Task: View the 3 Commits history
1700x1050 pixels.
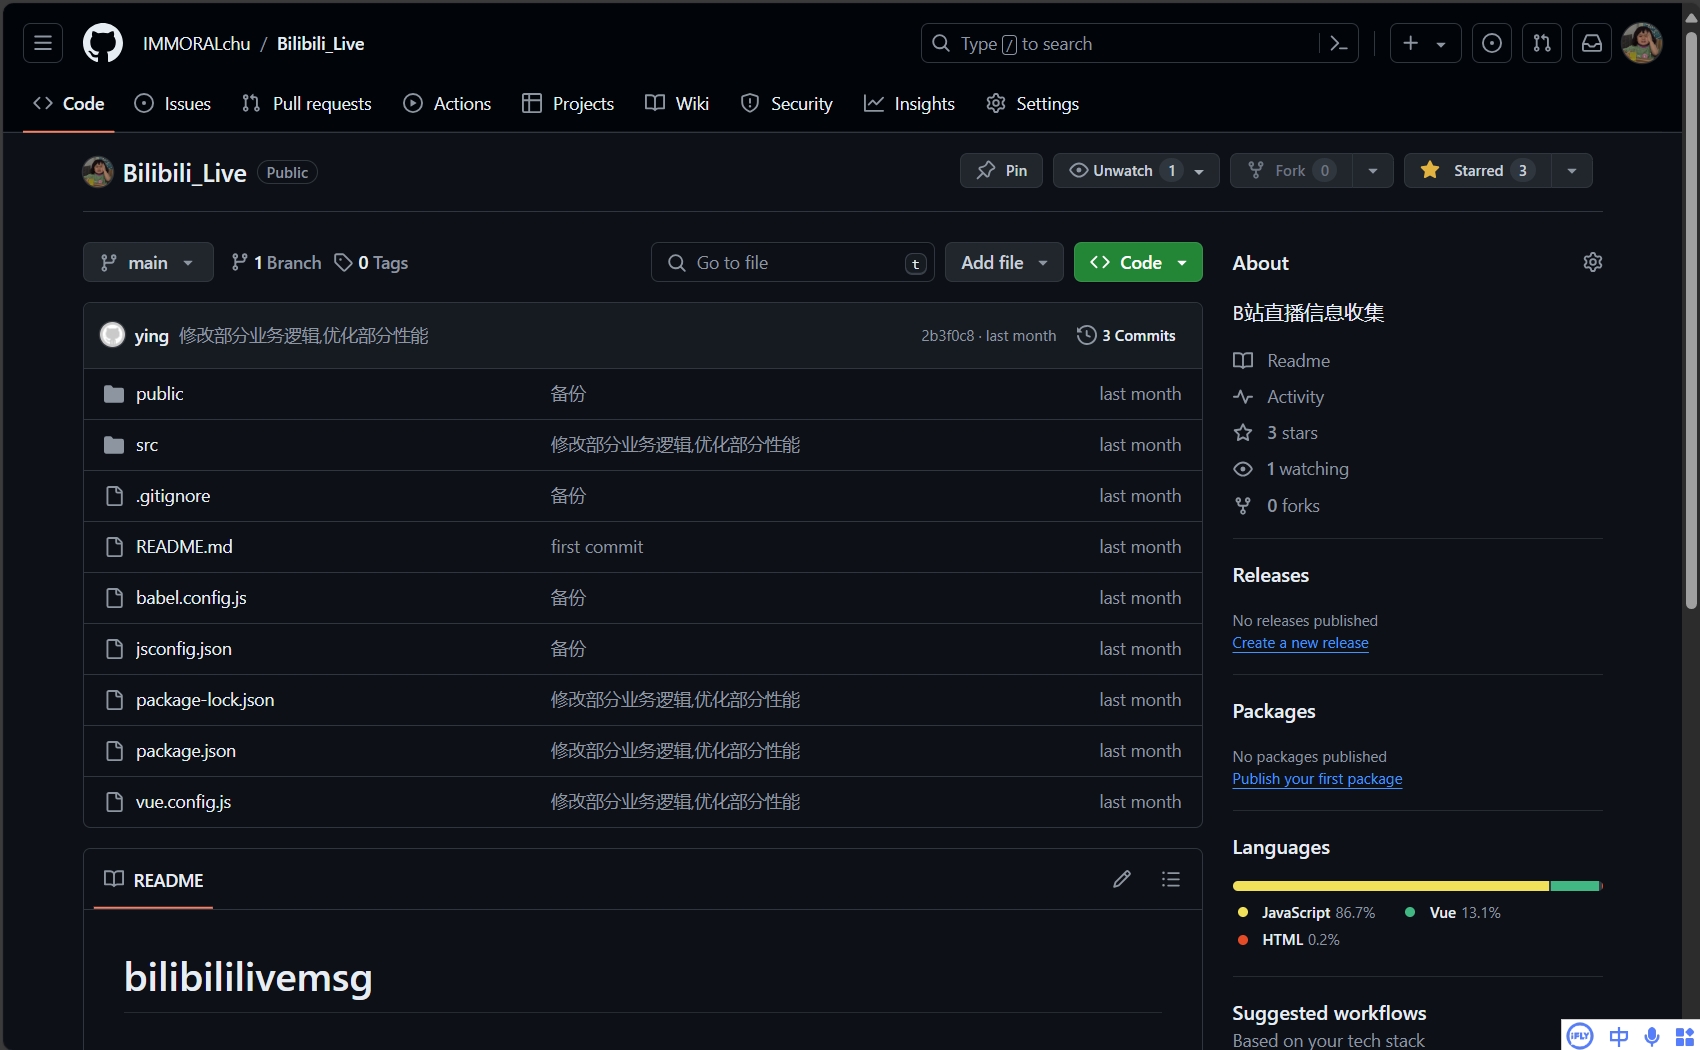Action: pyautogui.click(x=1126, y=335)
